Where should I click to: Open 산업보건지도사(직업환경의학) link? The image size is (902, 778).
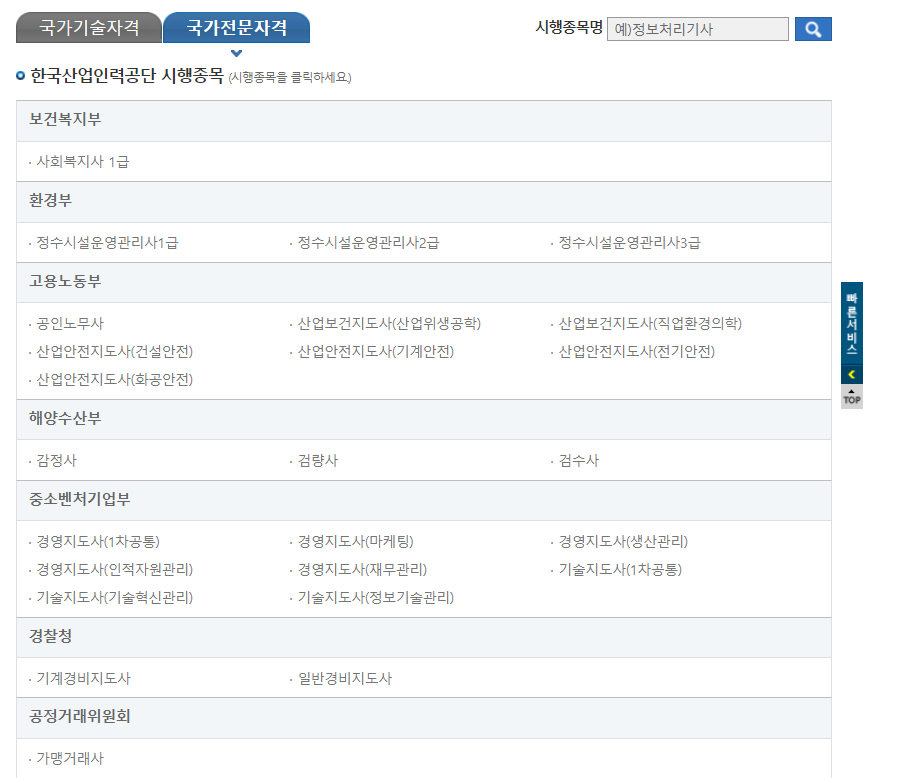point(650,323)
